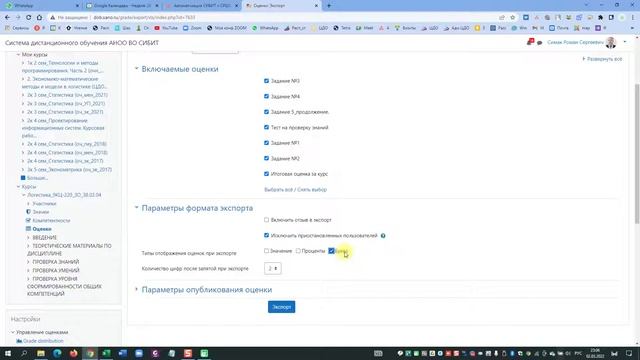Open the Участники item in course tree
Viewport: 640px width, 360px height.
pyautogui.click(x=44, y=203)
